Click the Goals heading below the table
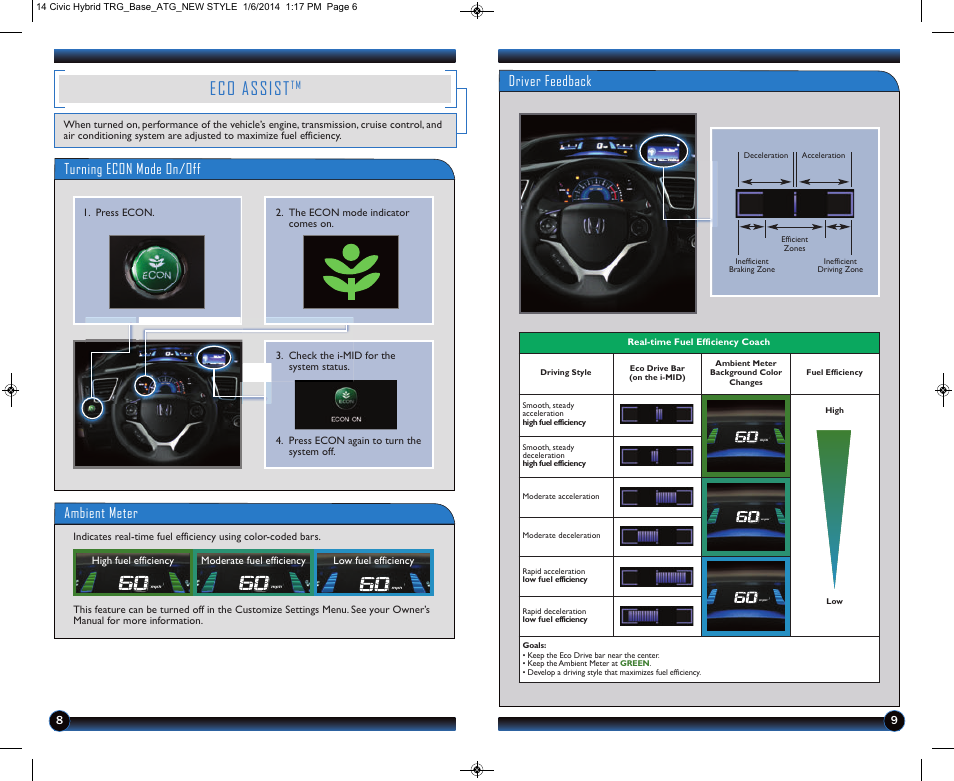This screenshot has height=781, width=954. point(534,645)
